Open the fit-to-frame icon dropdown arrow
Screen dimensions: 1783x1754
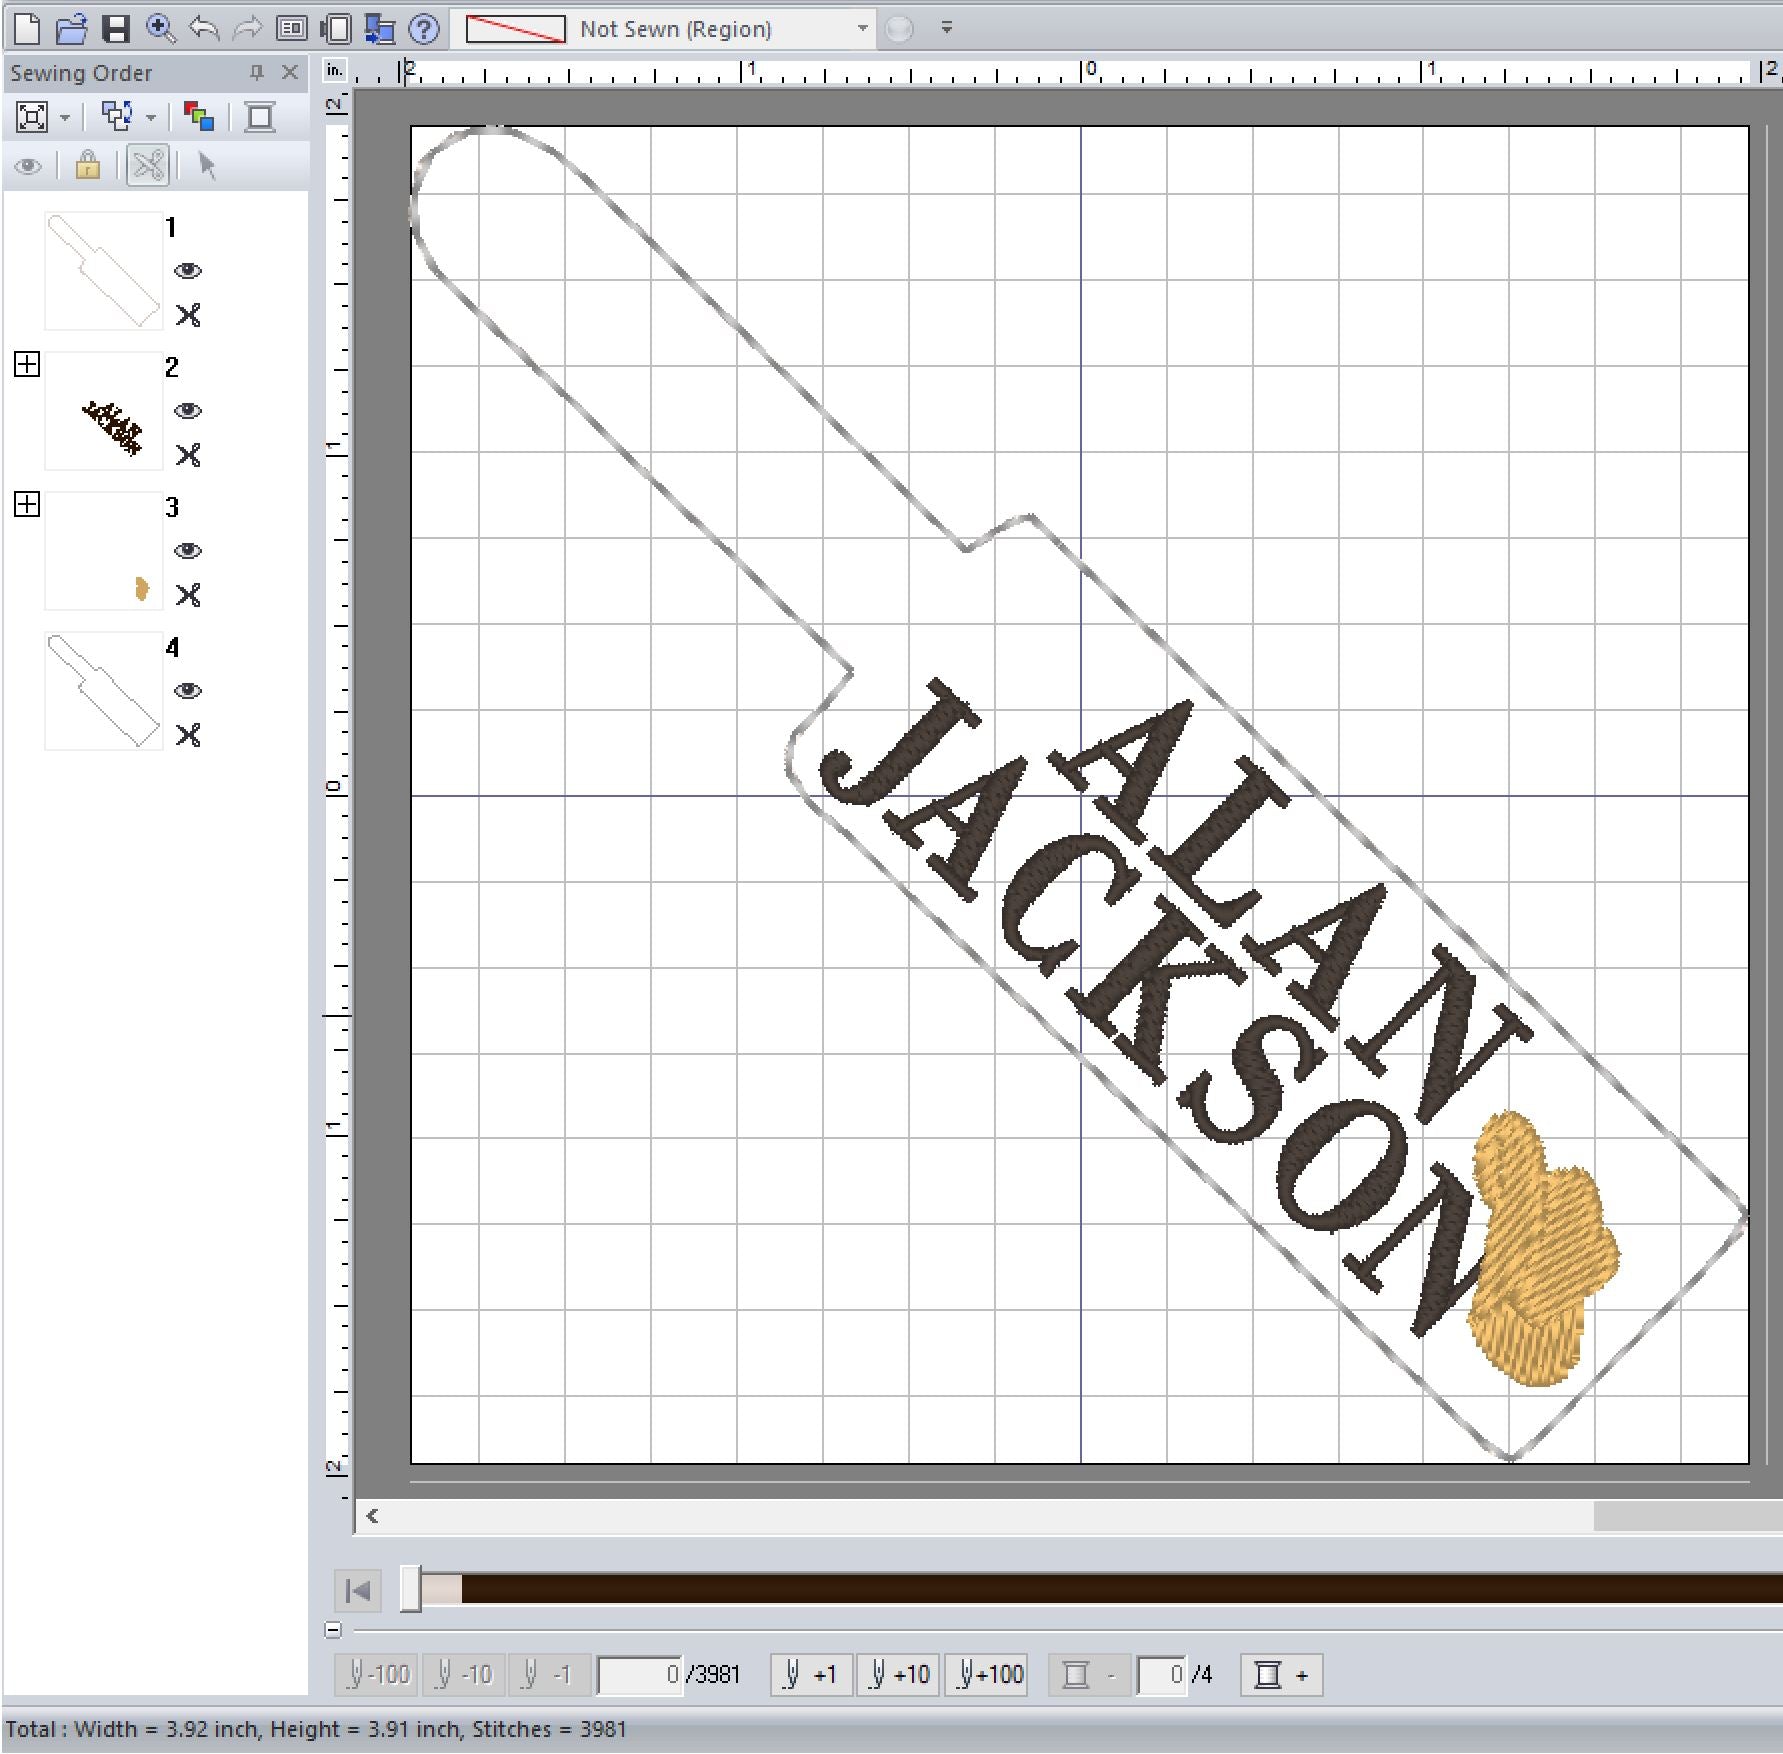(x=65, y=118)
